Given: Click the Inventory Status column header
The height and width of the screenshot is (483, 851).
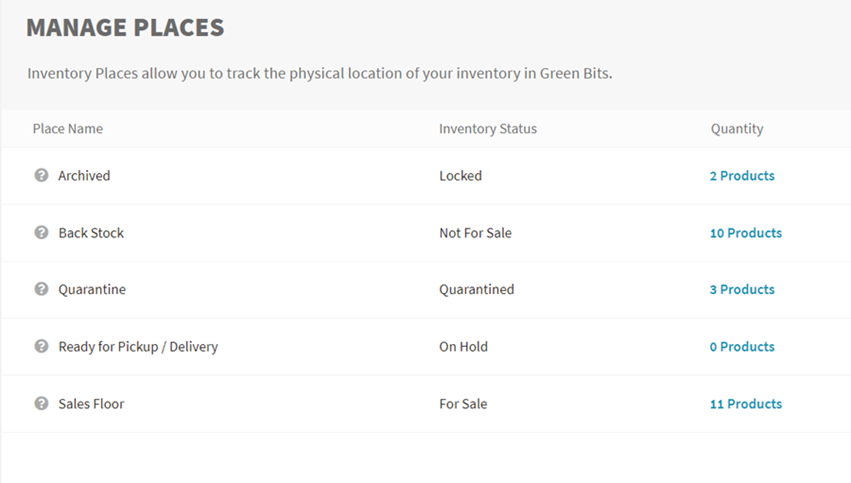Looking at the screenshot, I should (x=488, y=129).
